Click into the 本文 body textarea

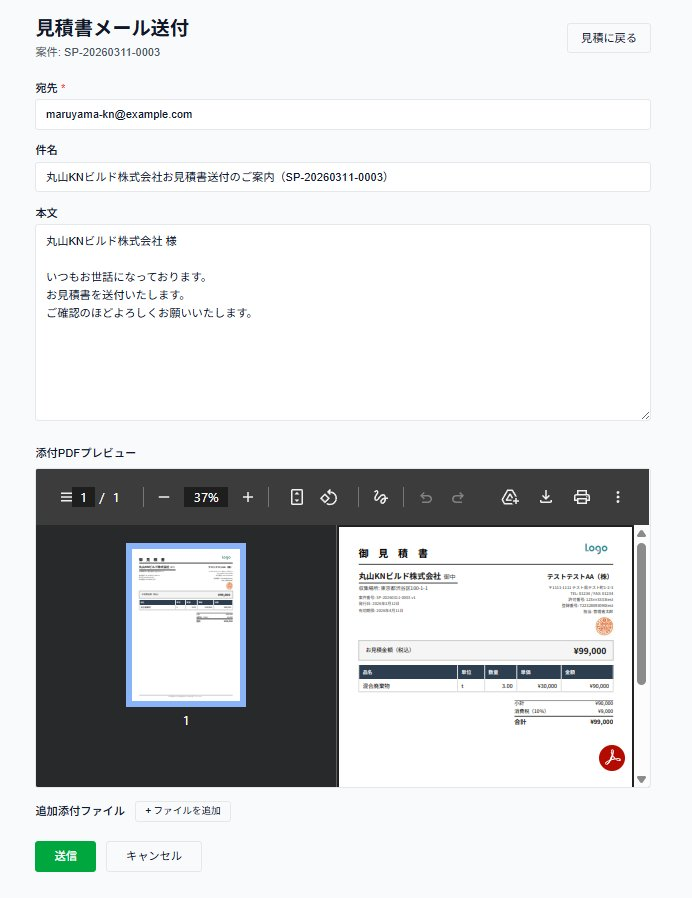pyautogui.click(x=343, y=322)
